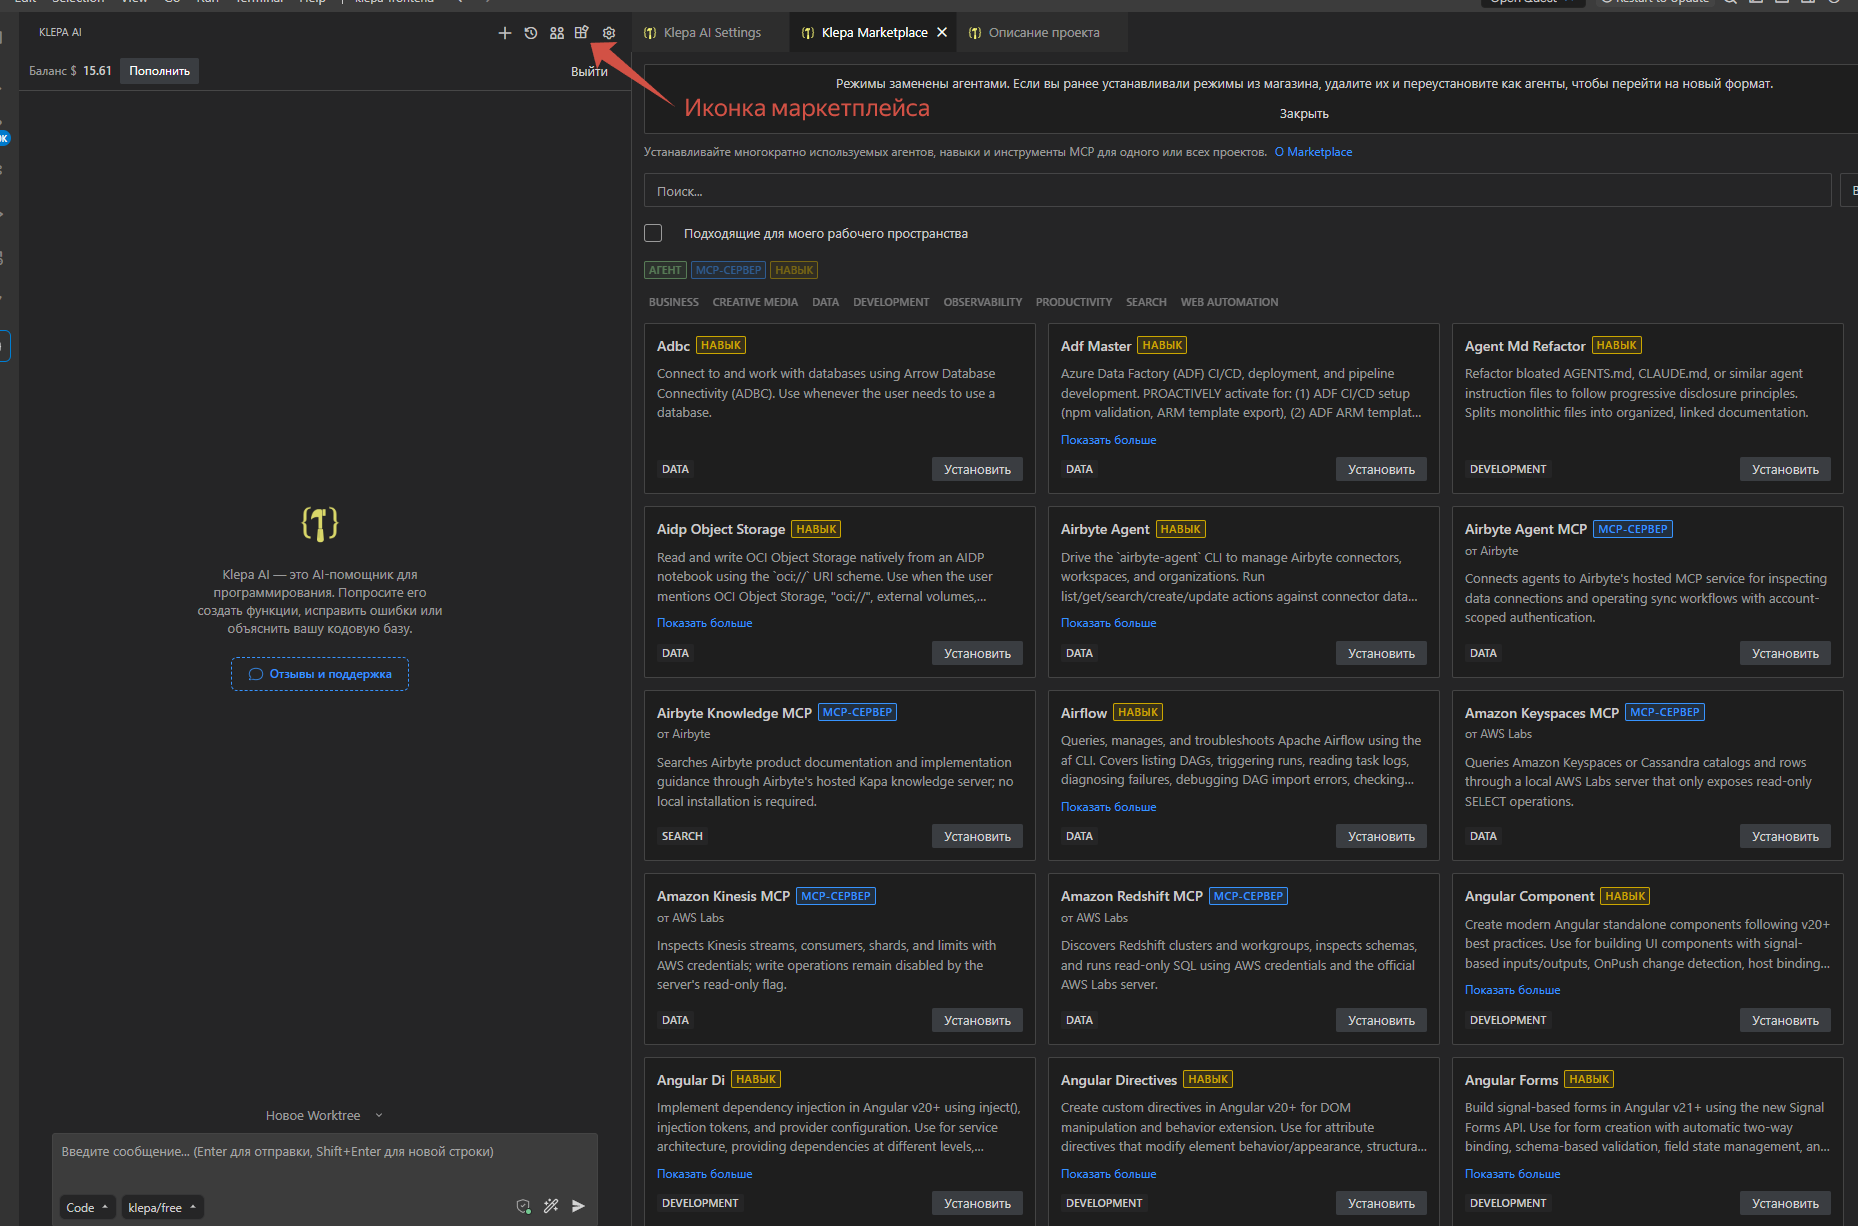Viewport: 1858px width, 1226px height.
Task: Install the Airbyte Knowledge MCP server
Action: [977, 836]
